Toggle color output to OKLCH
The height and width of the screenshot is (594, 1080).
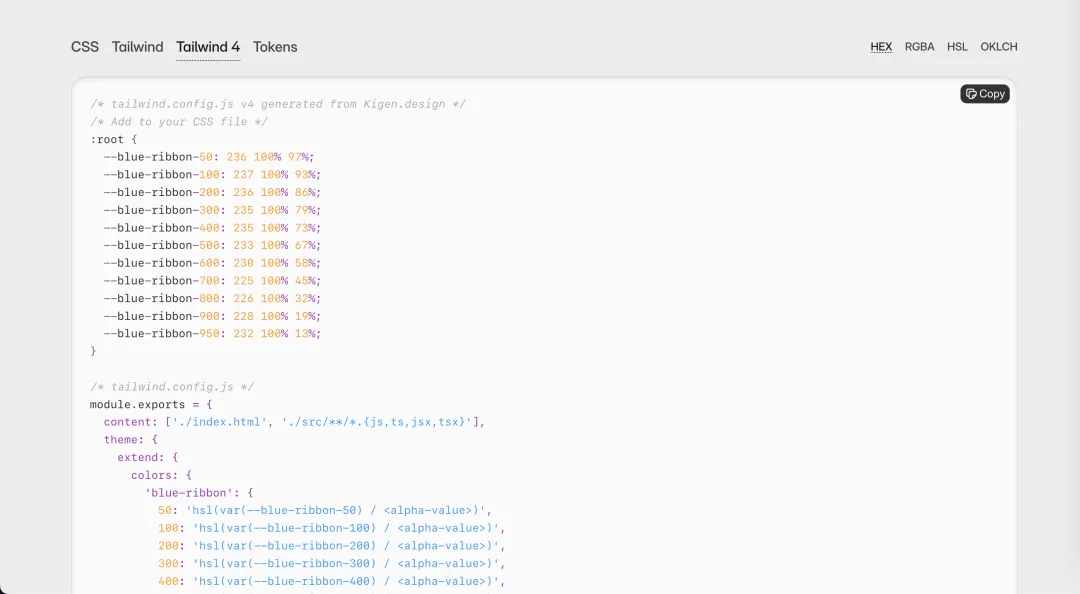[x=998, y=47]
